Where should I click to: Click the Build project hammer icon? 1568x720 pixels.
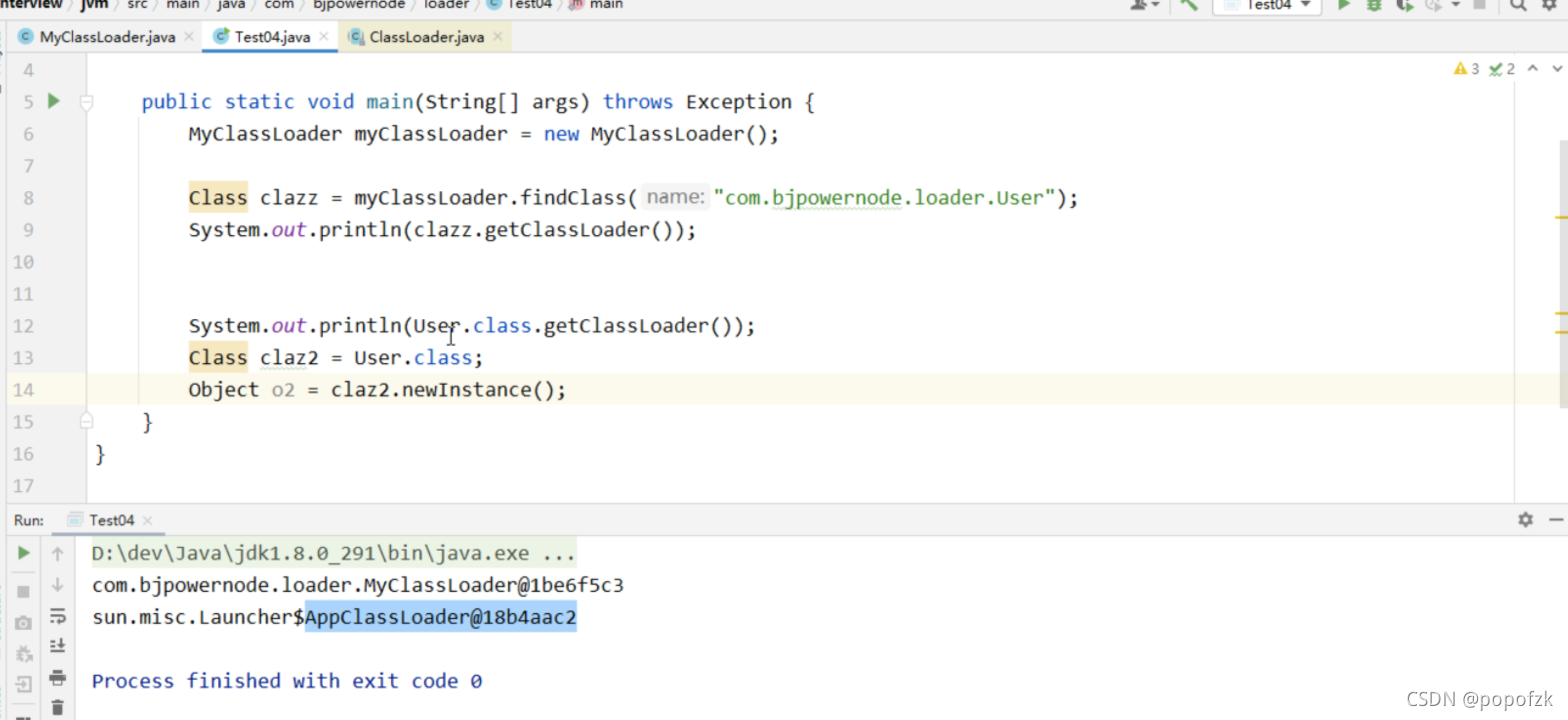(1189, 5)
